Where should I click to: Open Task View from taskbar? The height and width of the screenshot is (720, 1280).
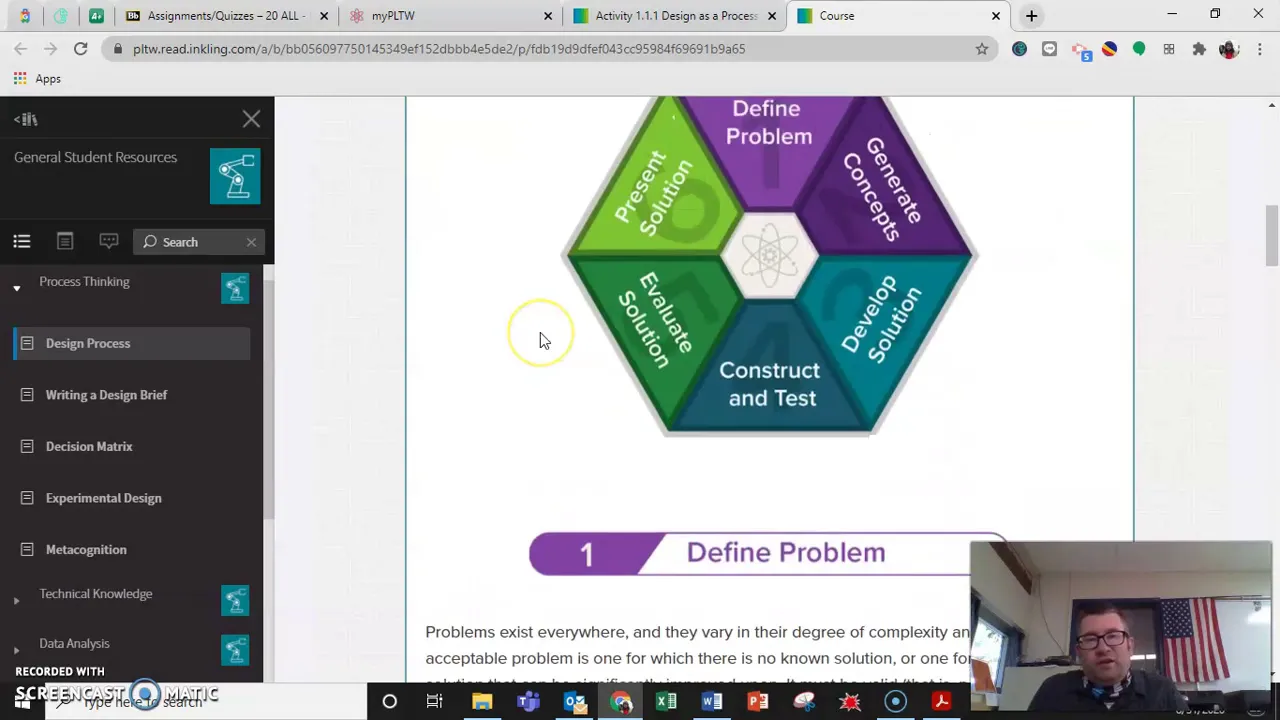pyautogui.click(x=435, y=702)
